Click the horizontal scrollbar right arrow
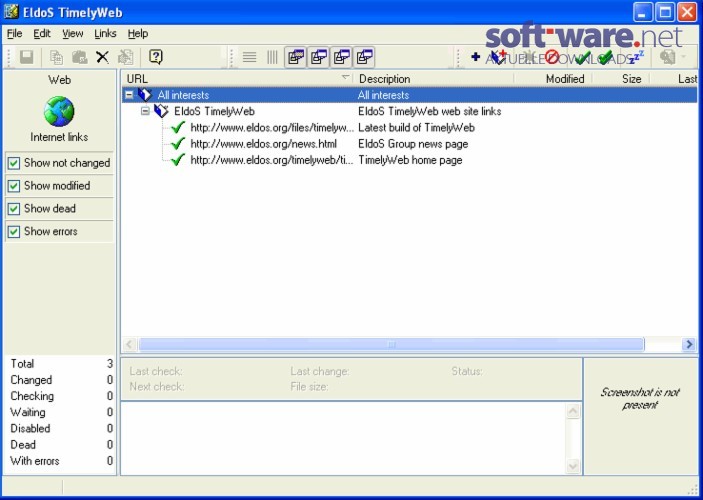Viewport: 703px width, 500px height. 689,344
